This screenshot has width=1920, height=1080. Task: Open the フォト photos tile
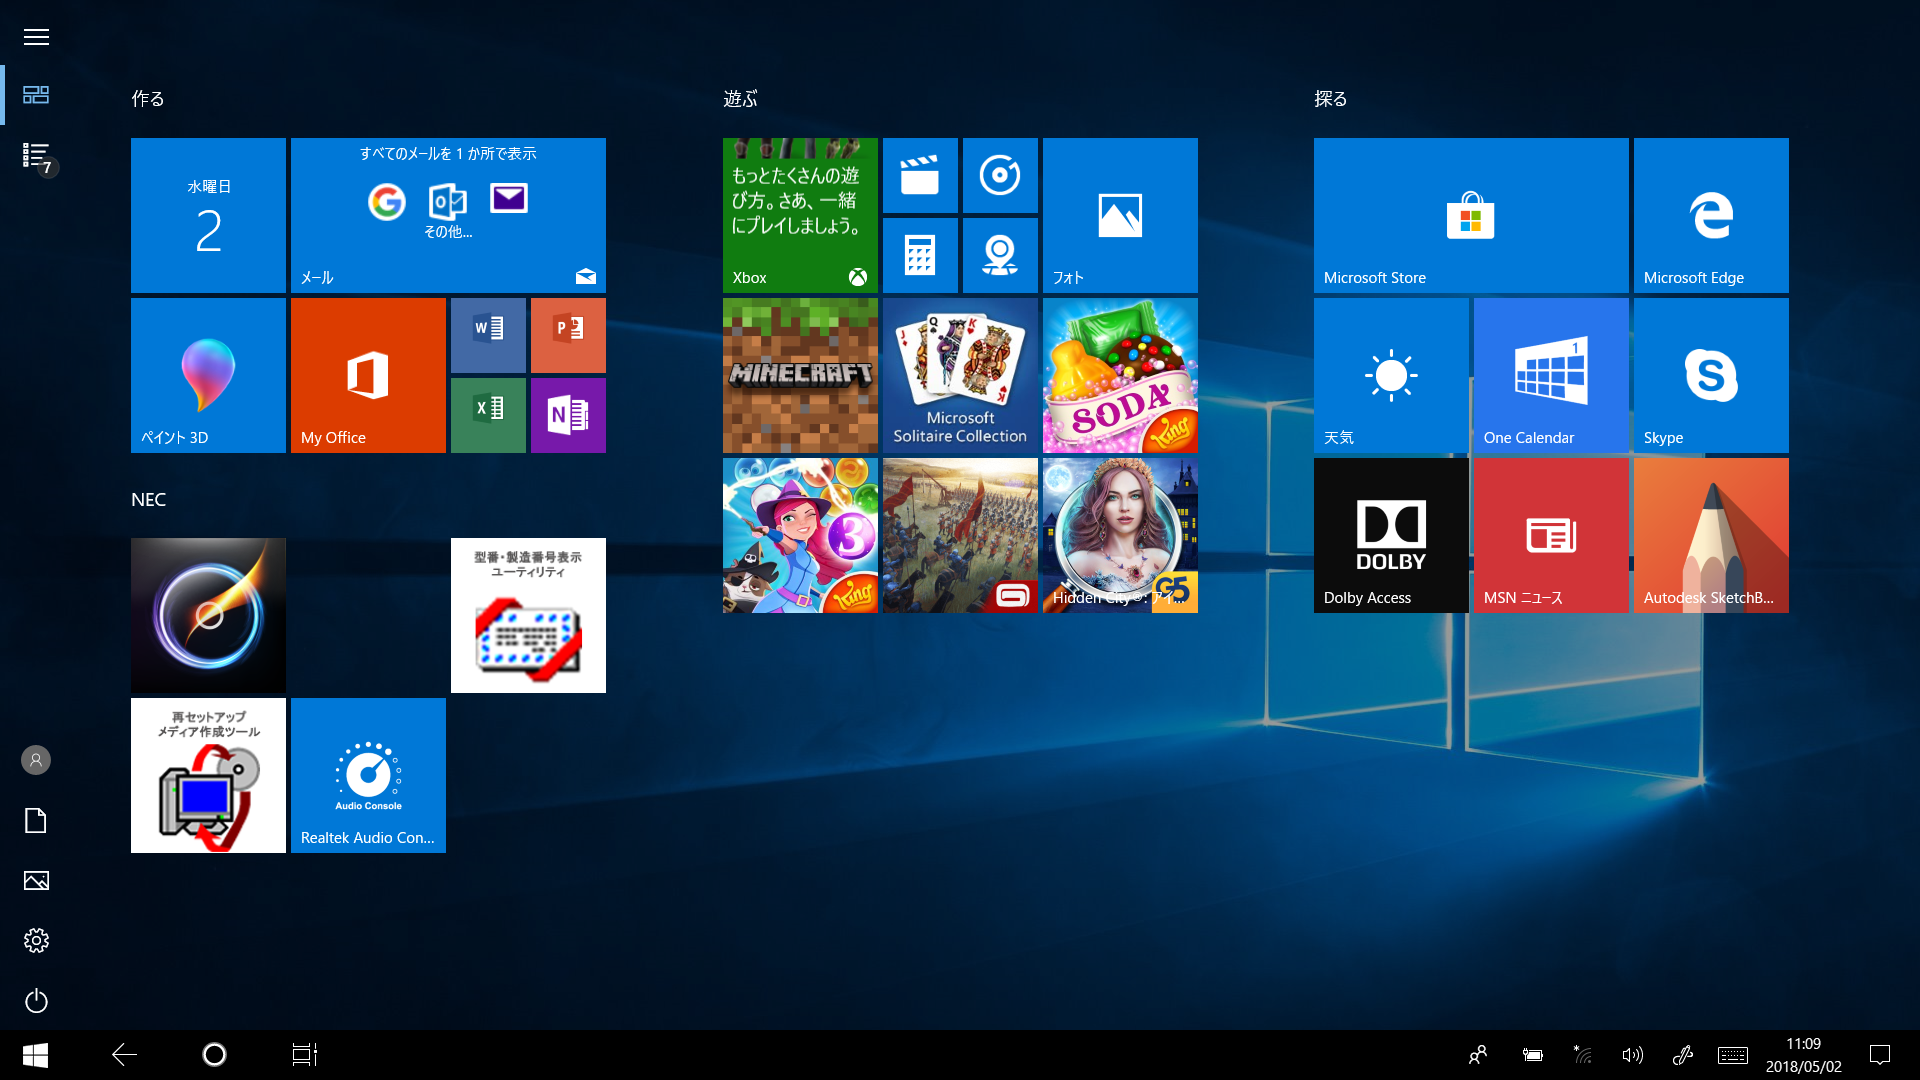(1120, 215)
